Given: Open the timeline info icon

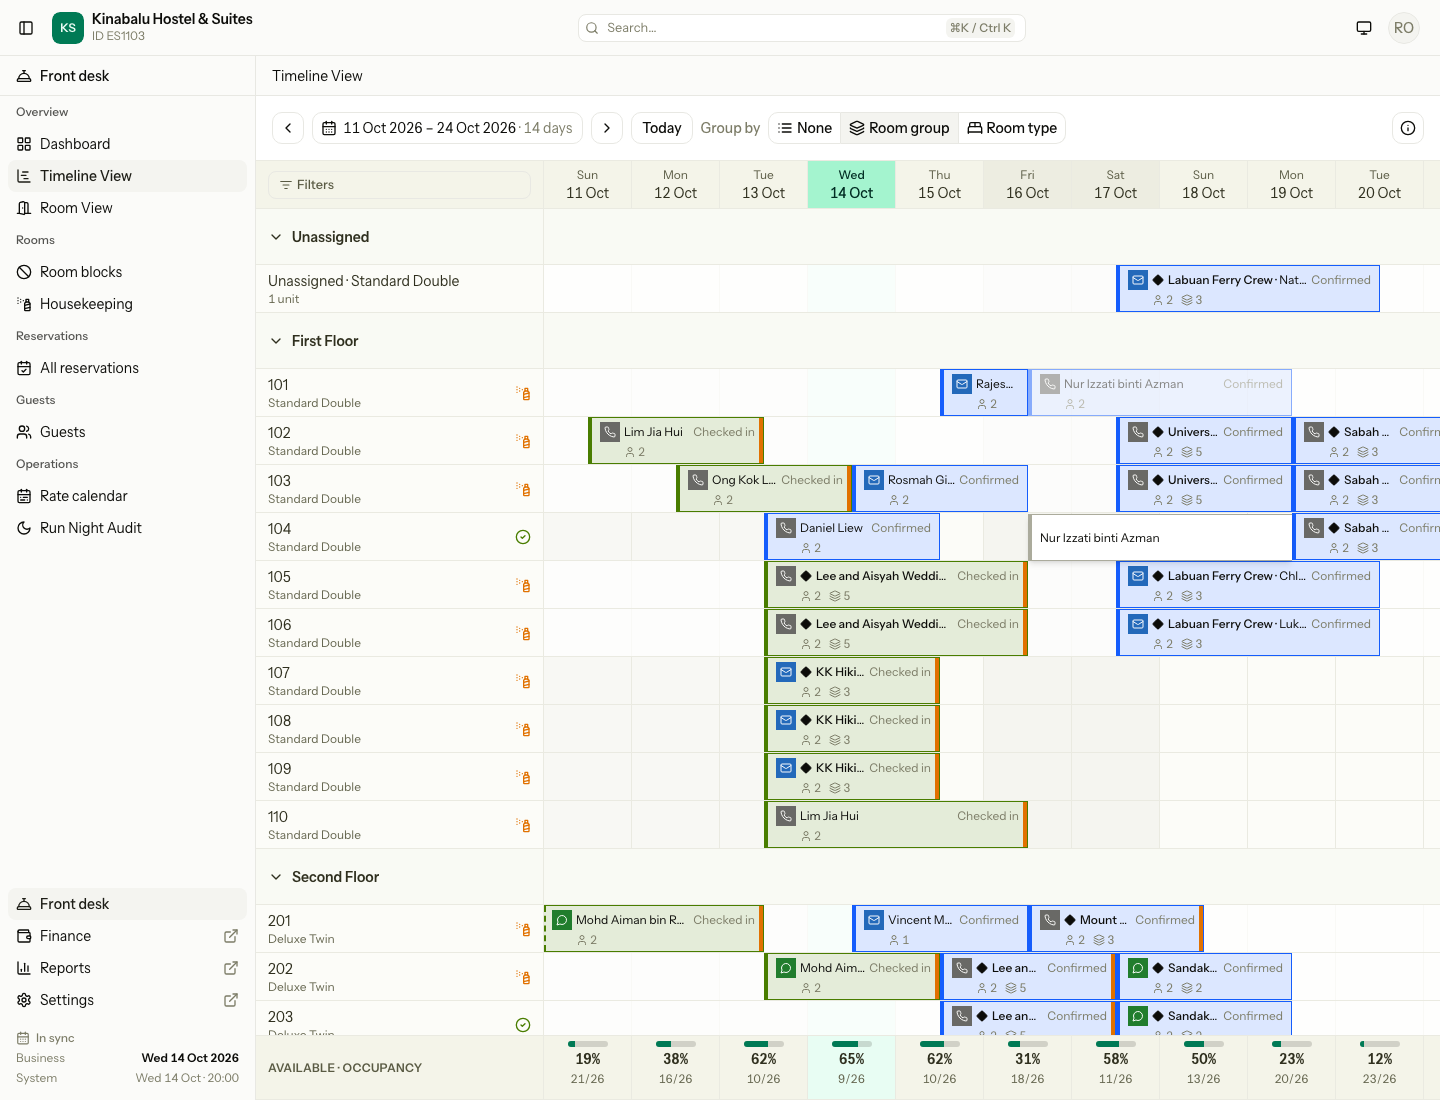Looking at the screenshot, I should click(x=1408, y=128).
